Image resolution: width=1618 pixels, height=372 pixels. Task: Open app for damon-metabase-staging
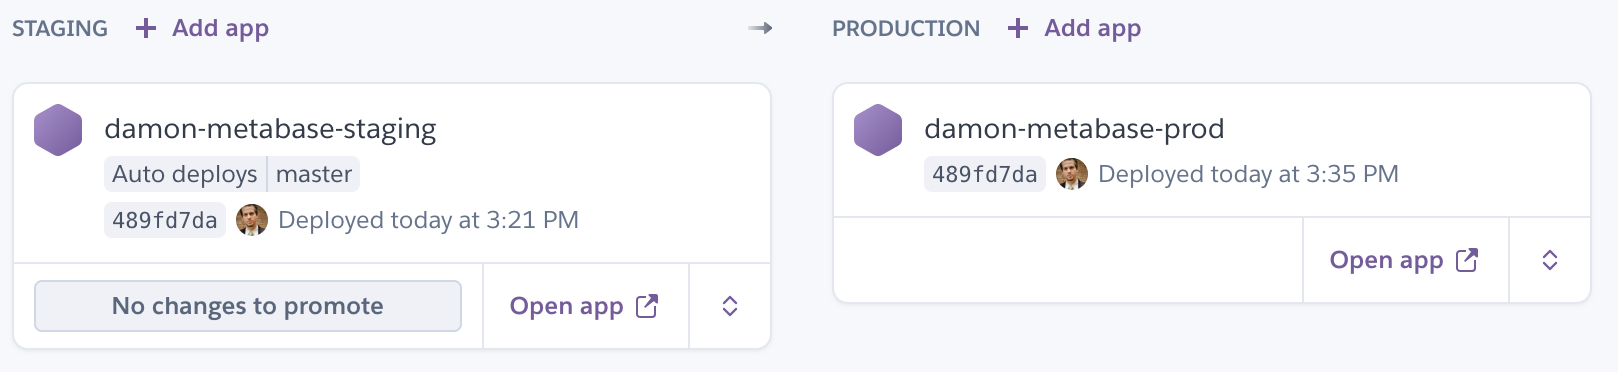(584, 306)
